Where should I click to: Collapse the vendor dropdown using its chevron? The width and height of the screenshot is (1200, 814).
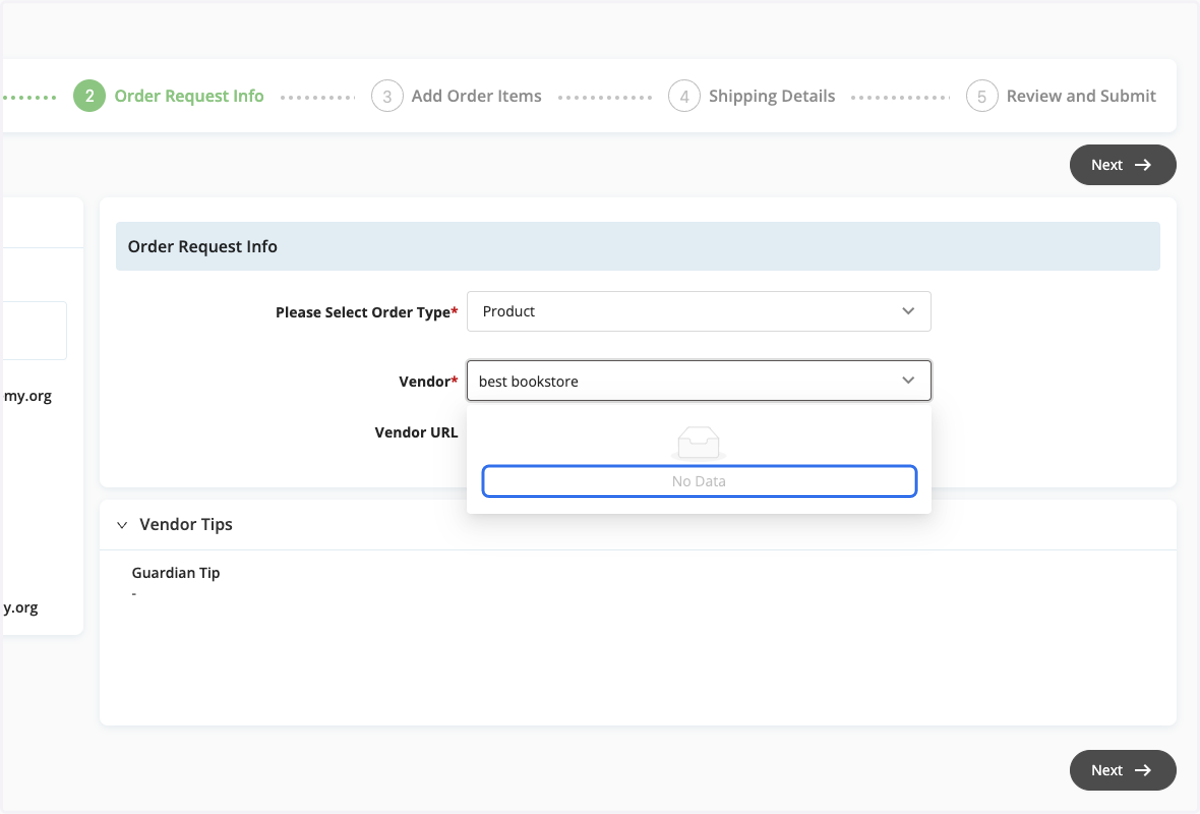point(908,381)
